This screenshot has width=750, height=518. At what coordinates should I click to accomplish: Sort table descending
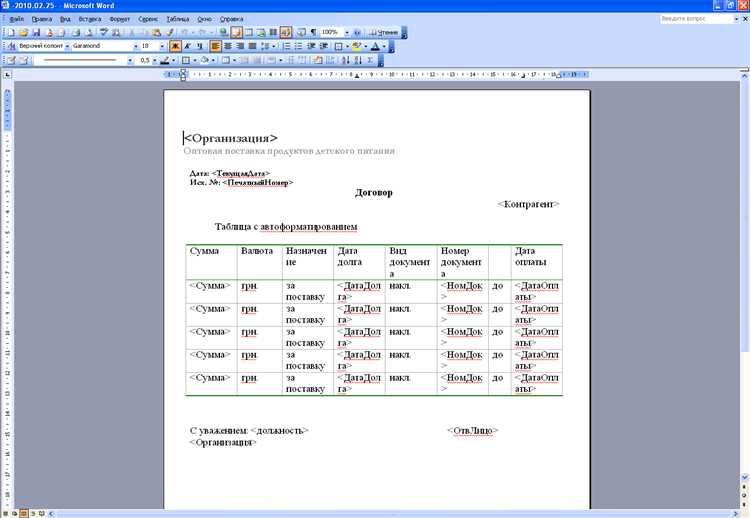(x=358, y=60)
